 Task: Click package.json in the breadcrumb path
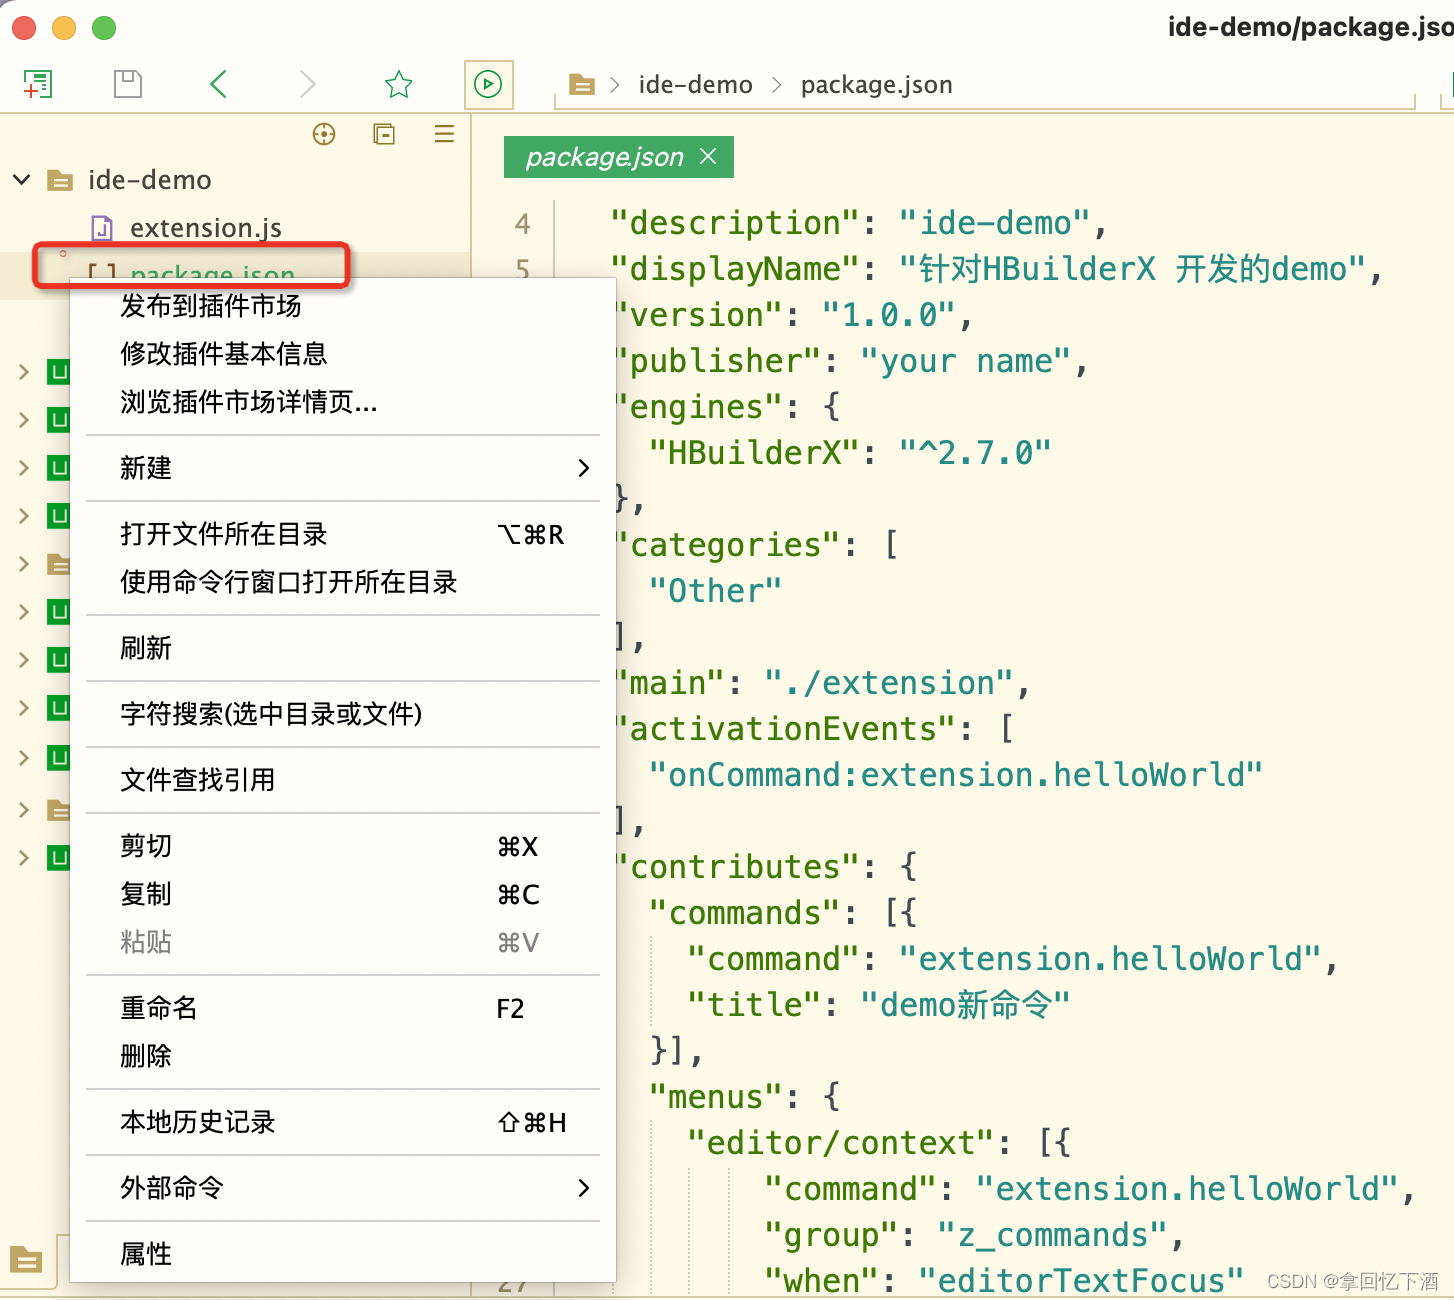point(877,85)
